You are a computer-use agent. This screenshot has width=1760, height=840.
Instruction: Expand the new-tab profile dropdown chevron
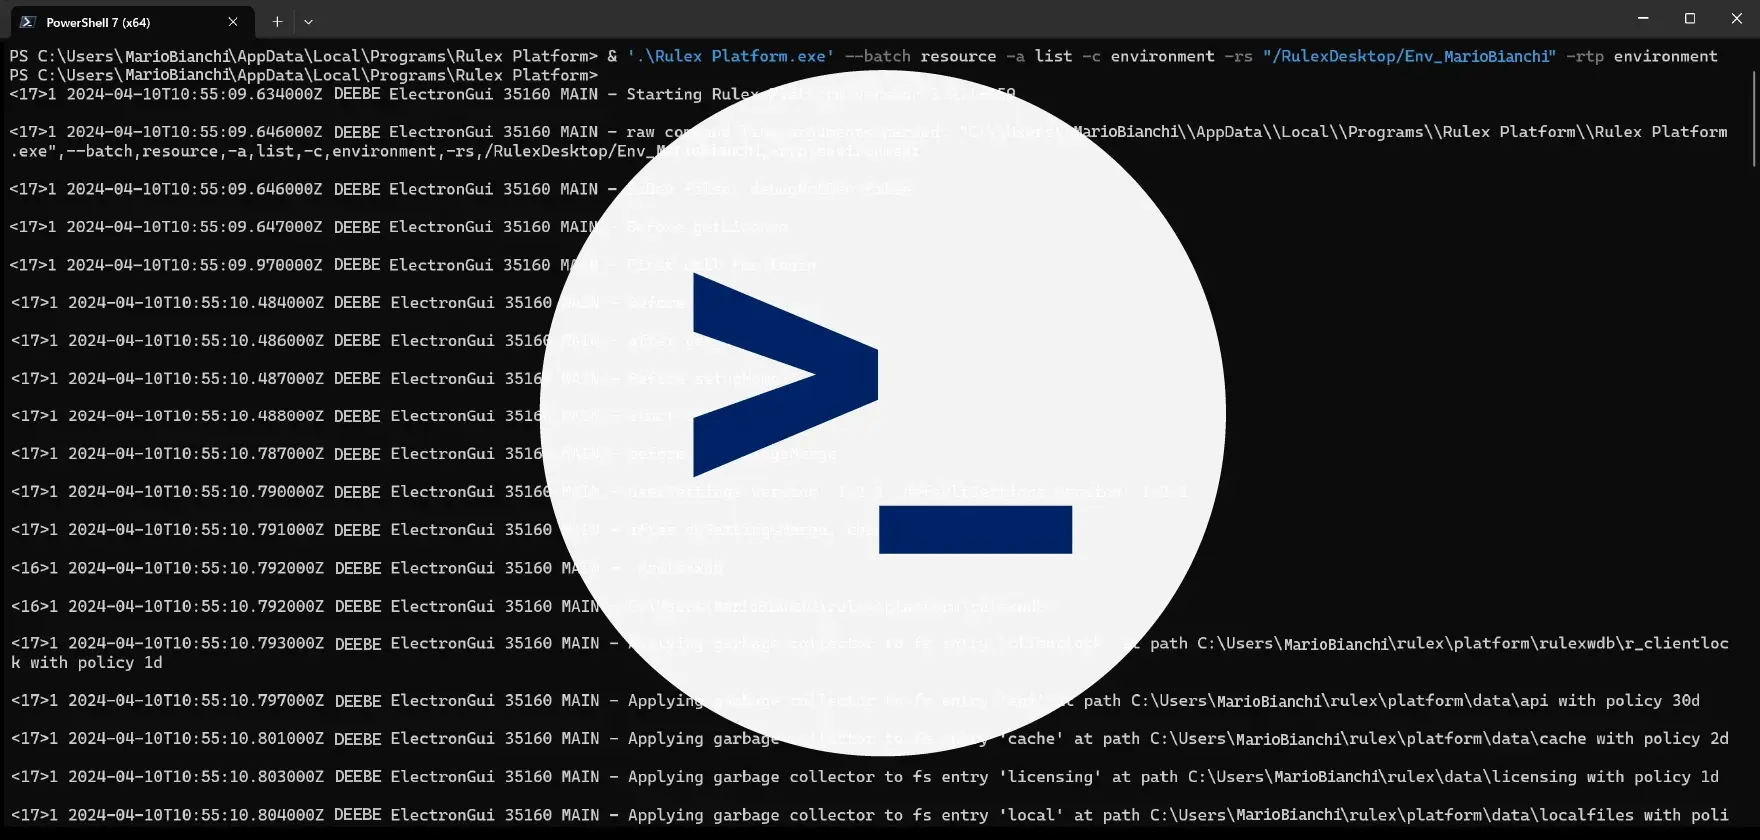click(308, 21)
